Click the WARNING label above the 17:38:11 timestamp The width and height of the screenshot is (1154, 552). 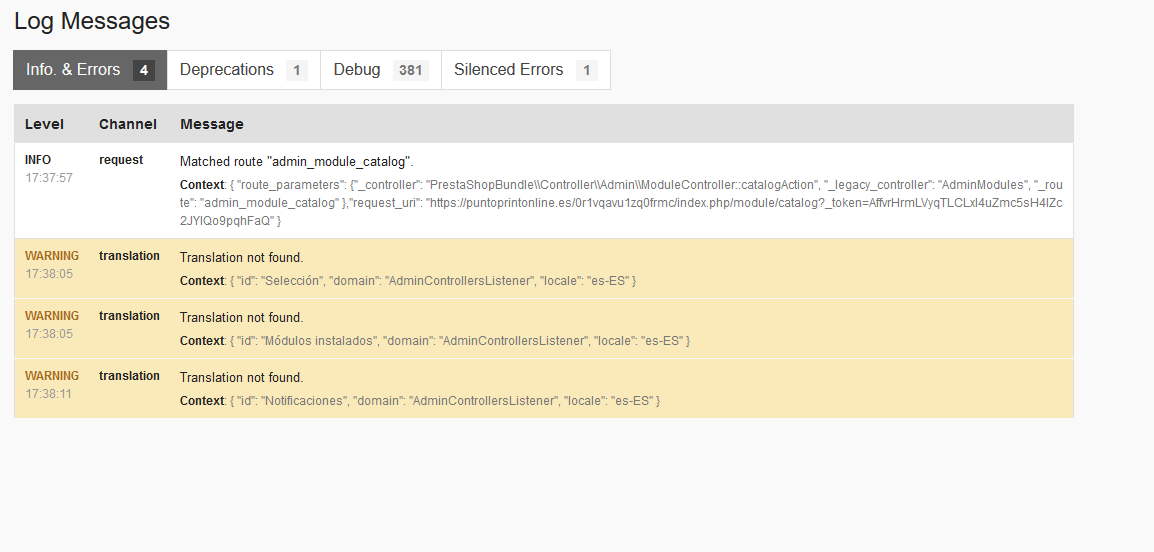(x=52, y=376)
